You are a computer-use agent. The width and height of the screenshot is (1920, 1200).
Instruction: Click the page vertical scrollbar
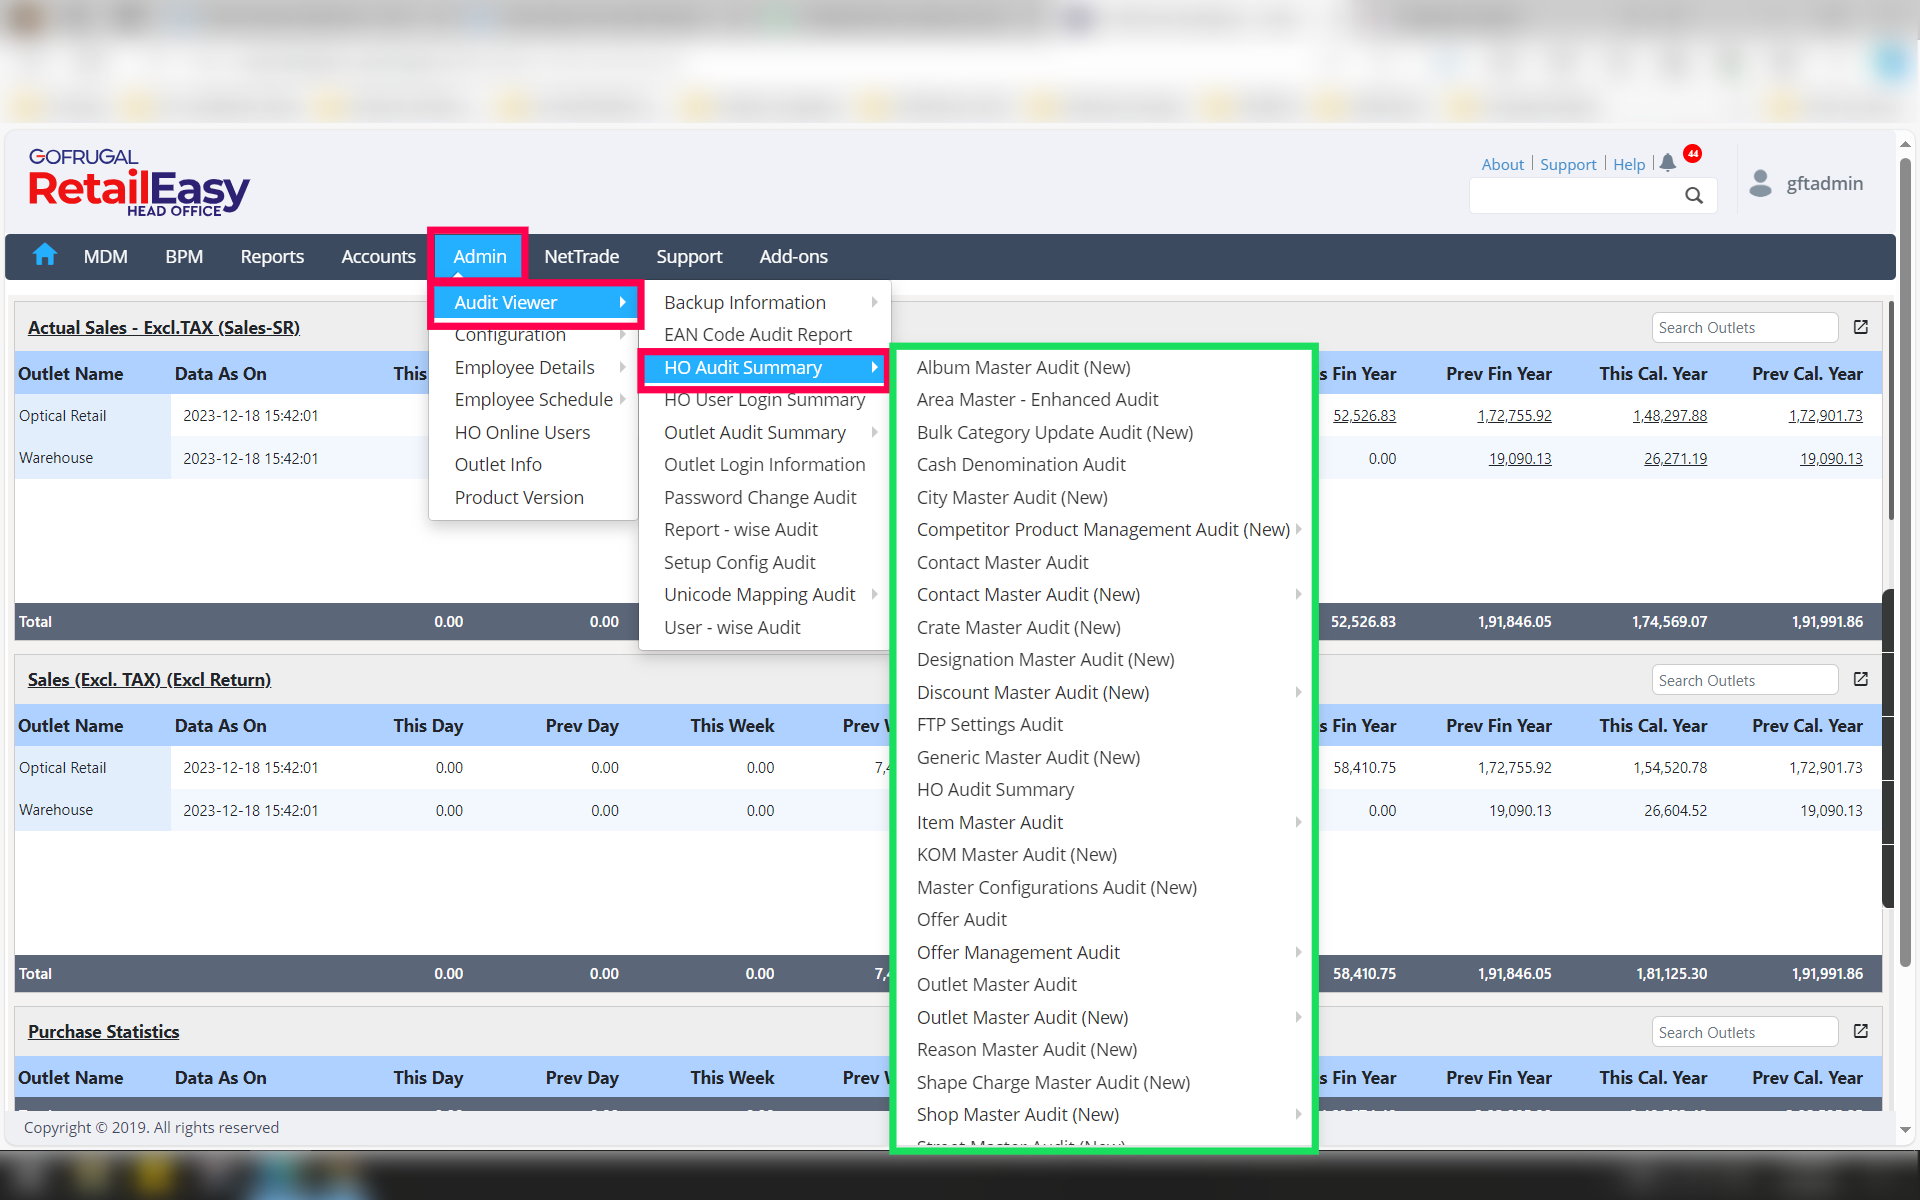[1905, 560]
